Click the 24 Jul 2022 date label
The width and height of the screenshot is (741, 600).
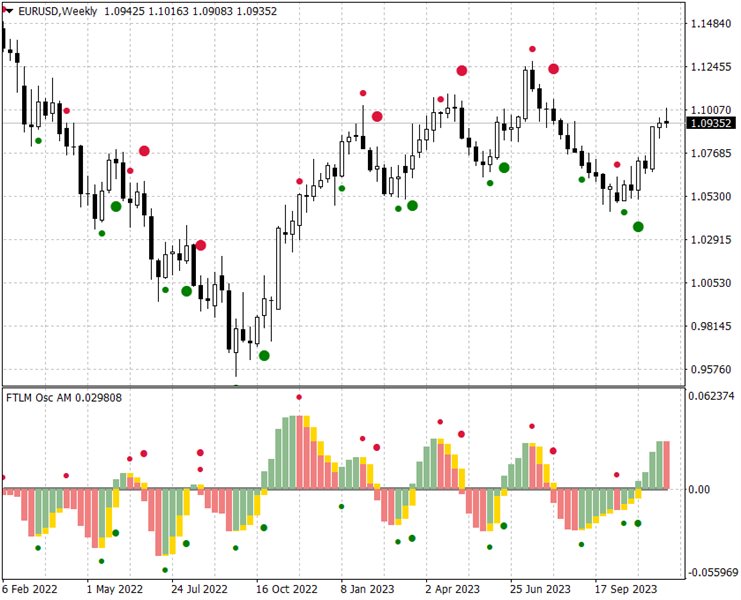coord(199,589)
